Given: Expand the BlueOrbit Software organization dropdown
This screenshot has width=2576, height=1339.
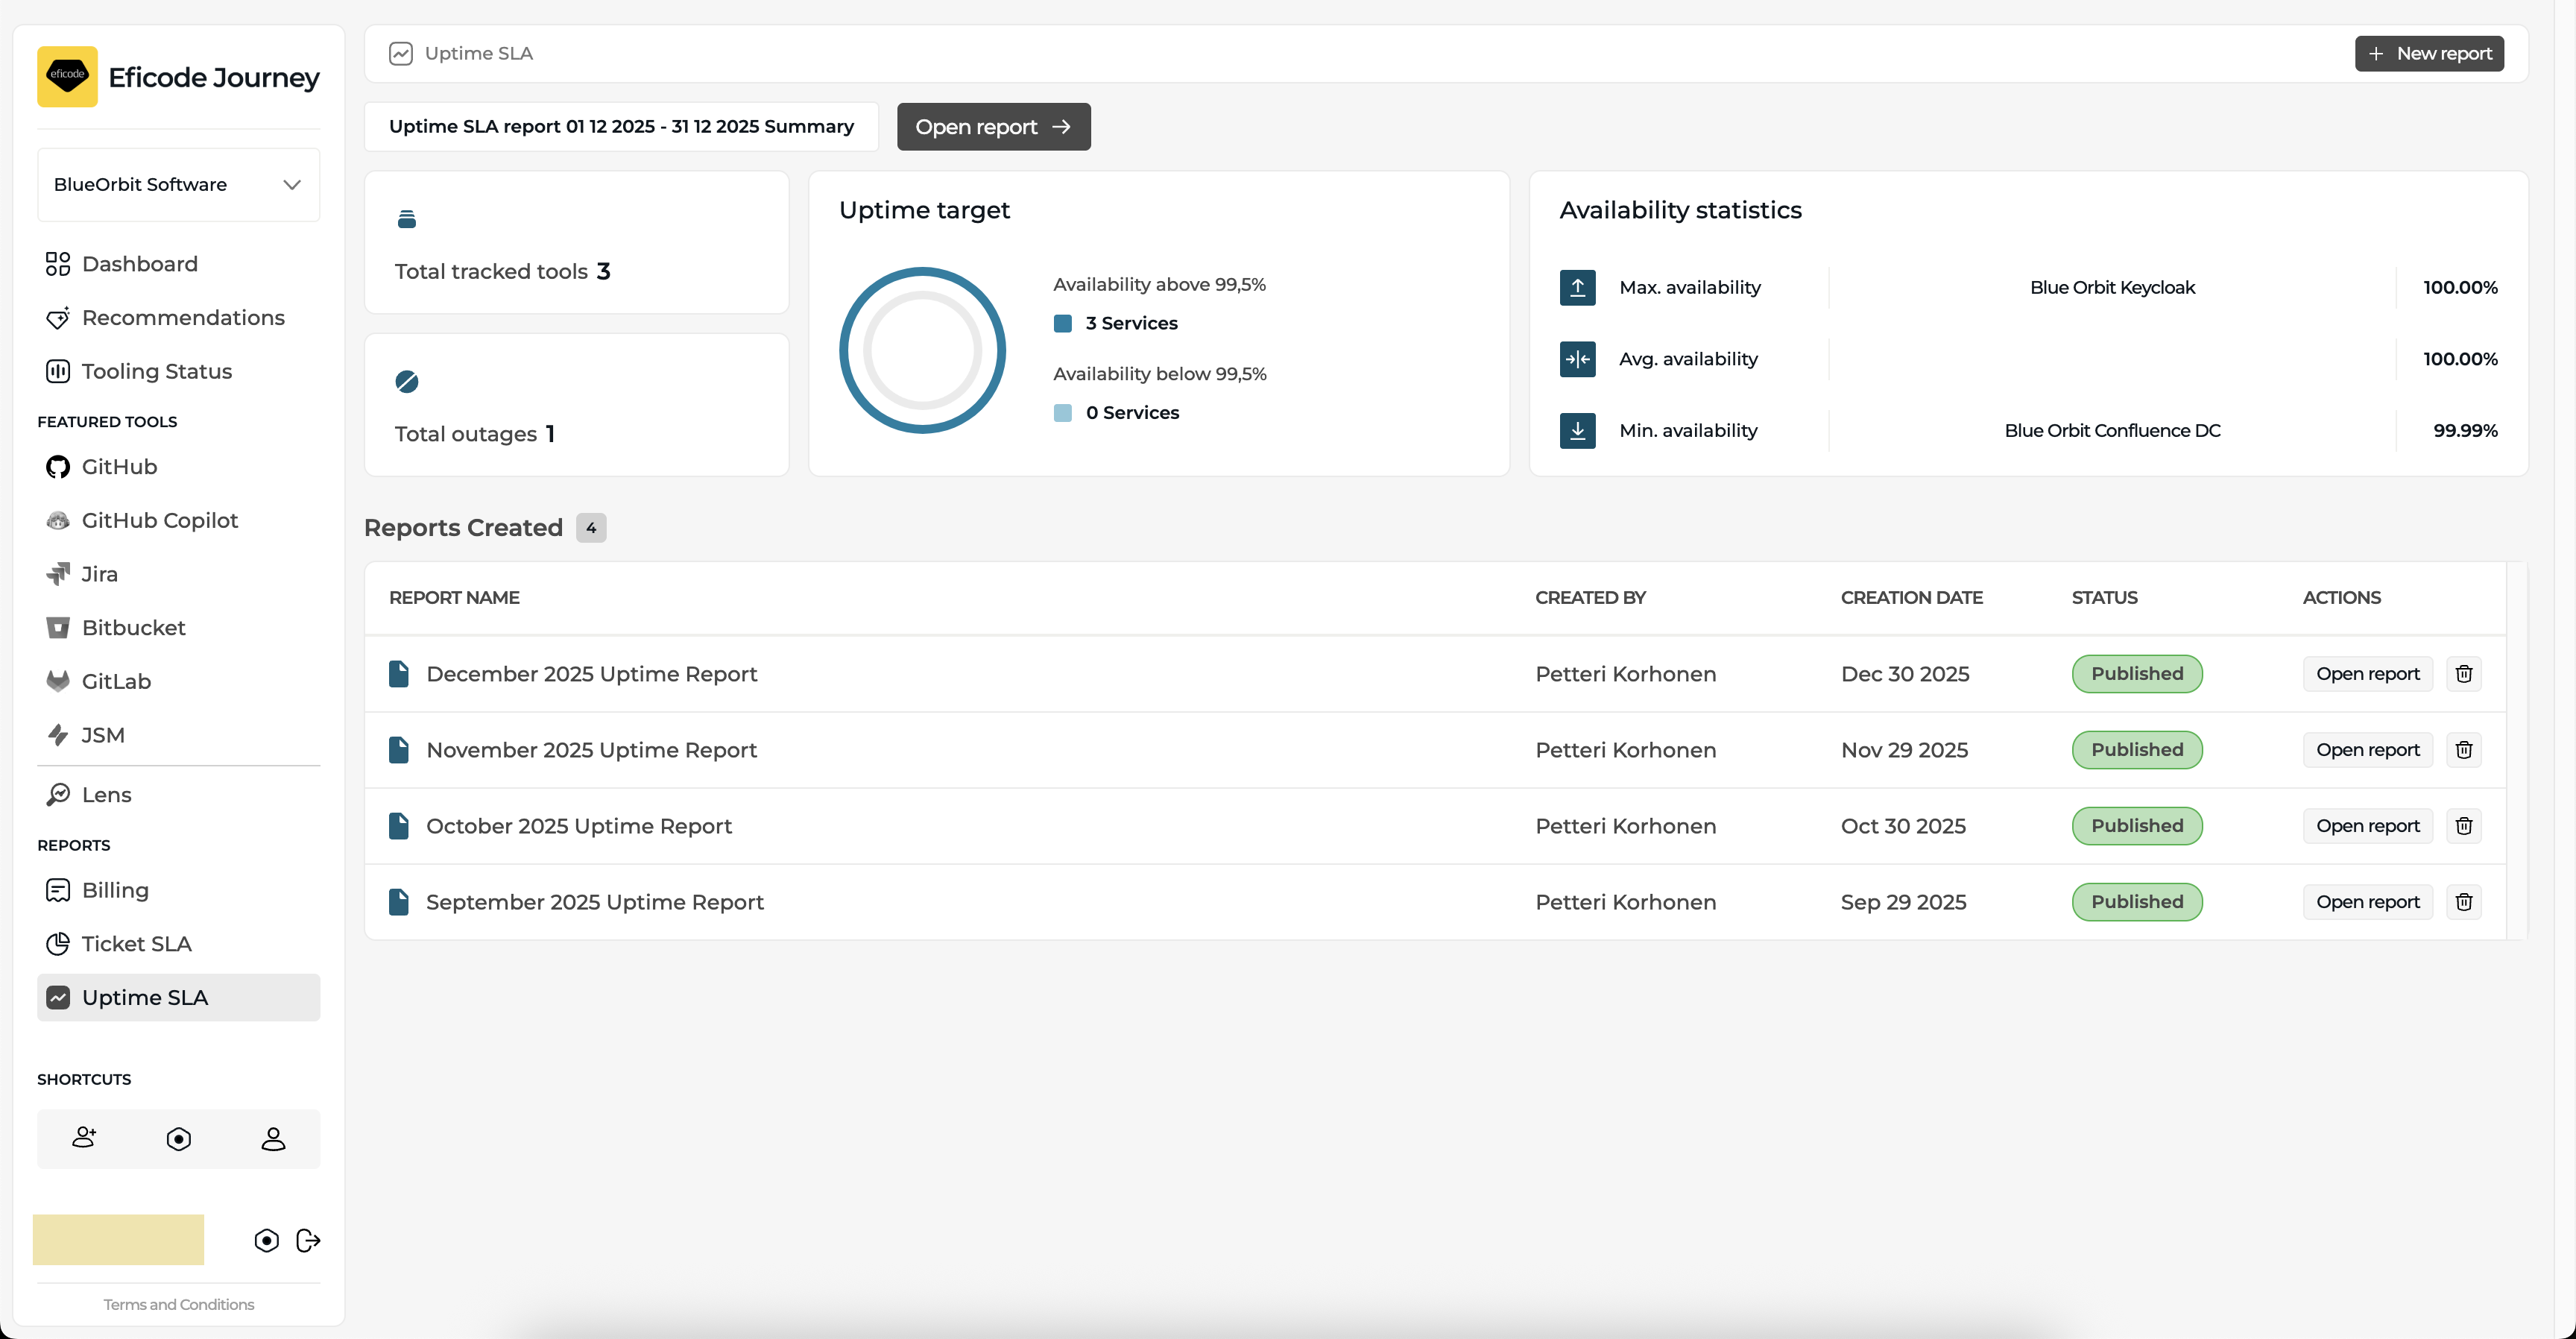Looking at the screenshot, I should click(178, 184).
